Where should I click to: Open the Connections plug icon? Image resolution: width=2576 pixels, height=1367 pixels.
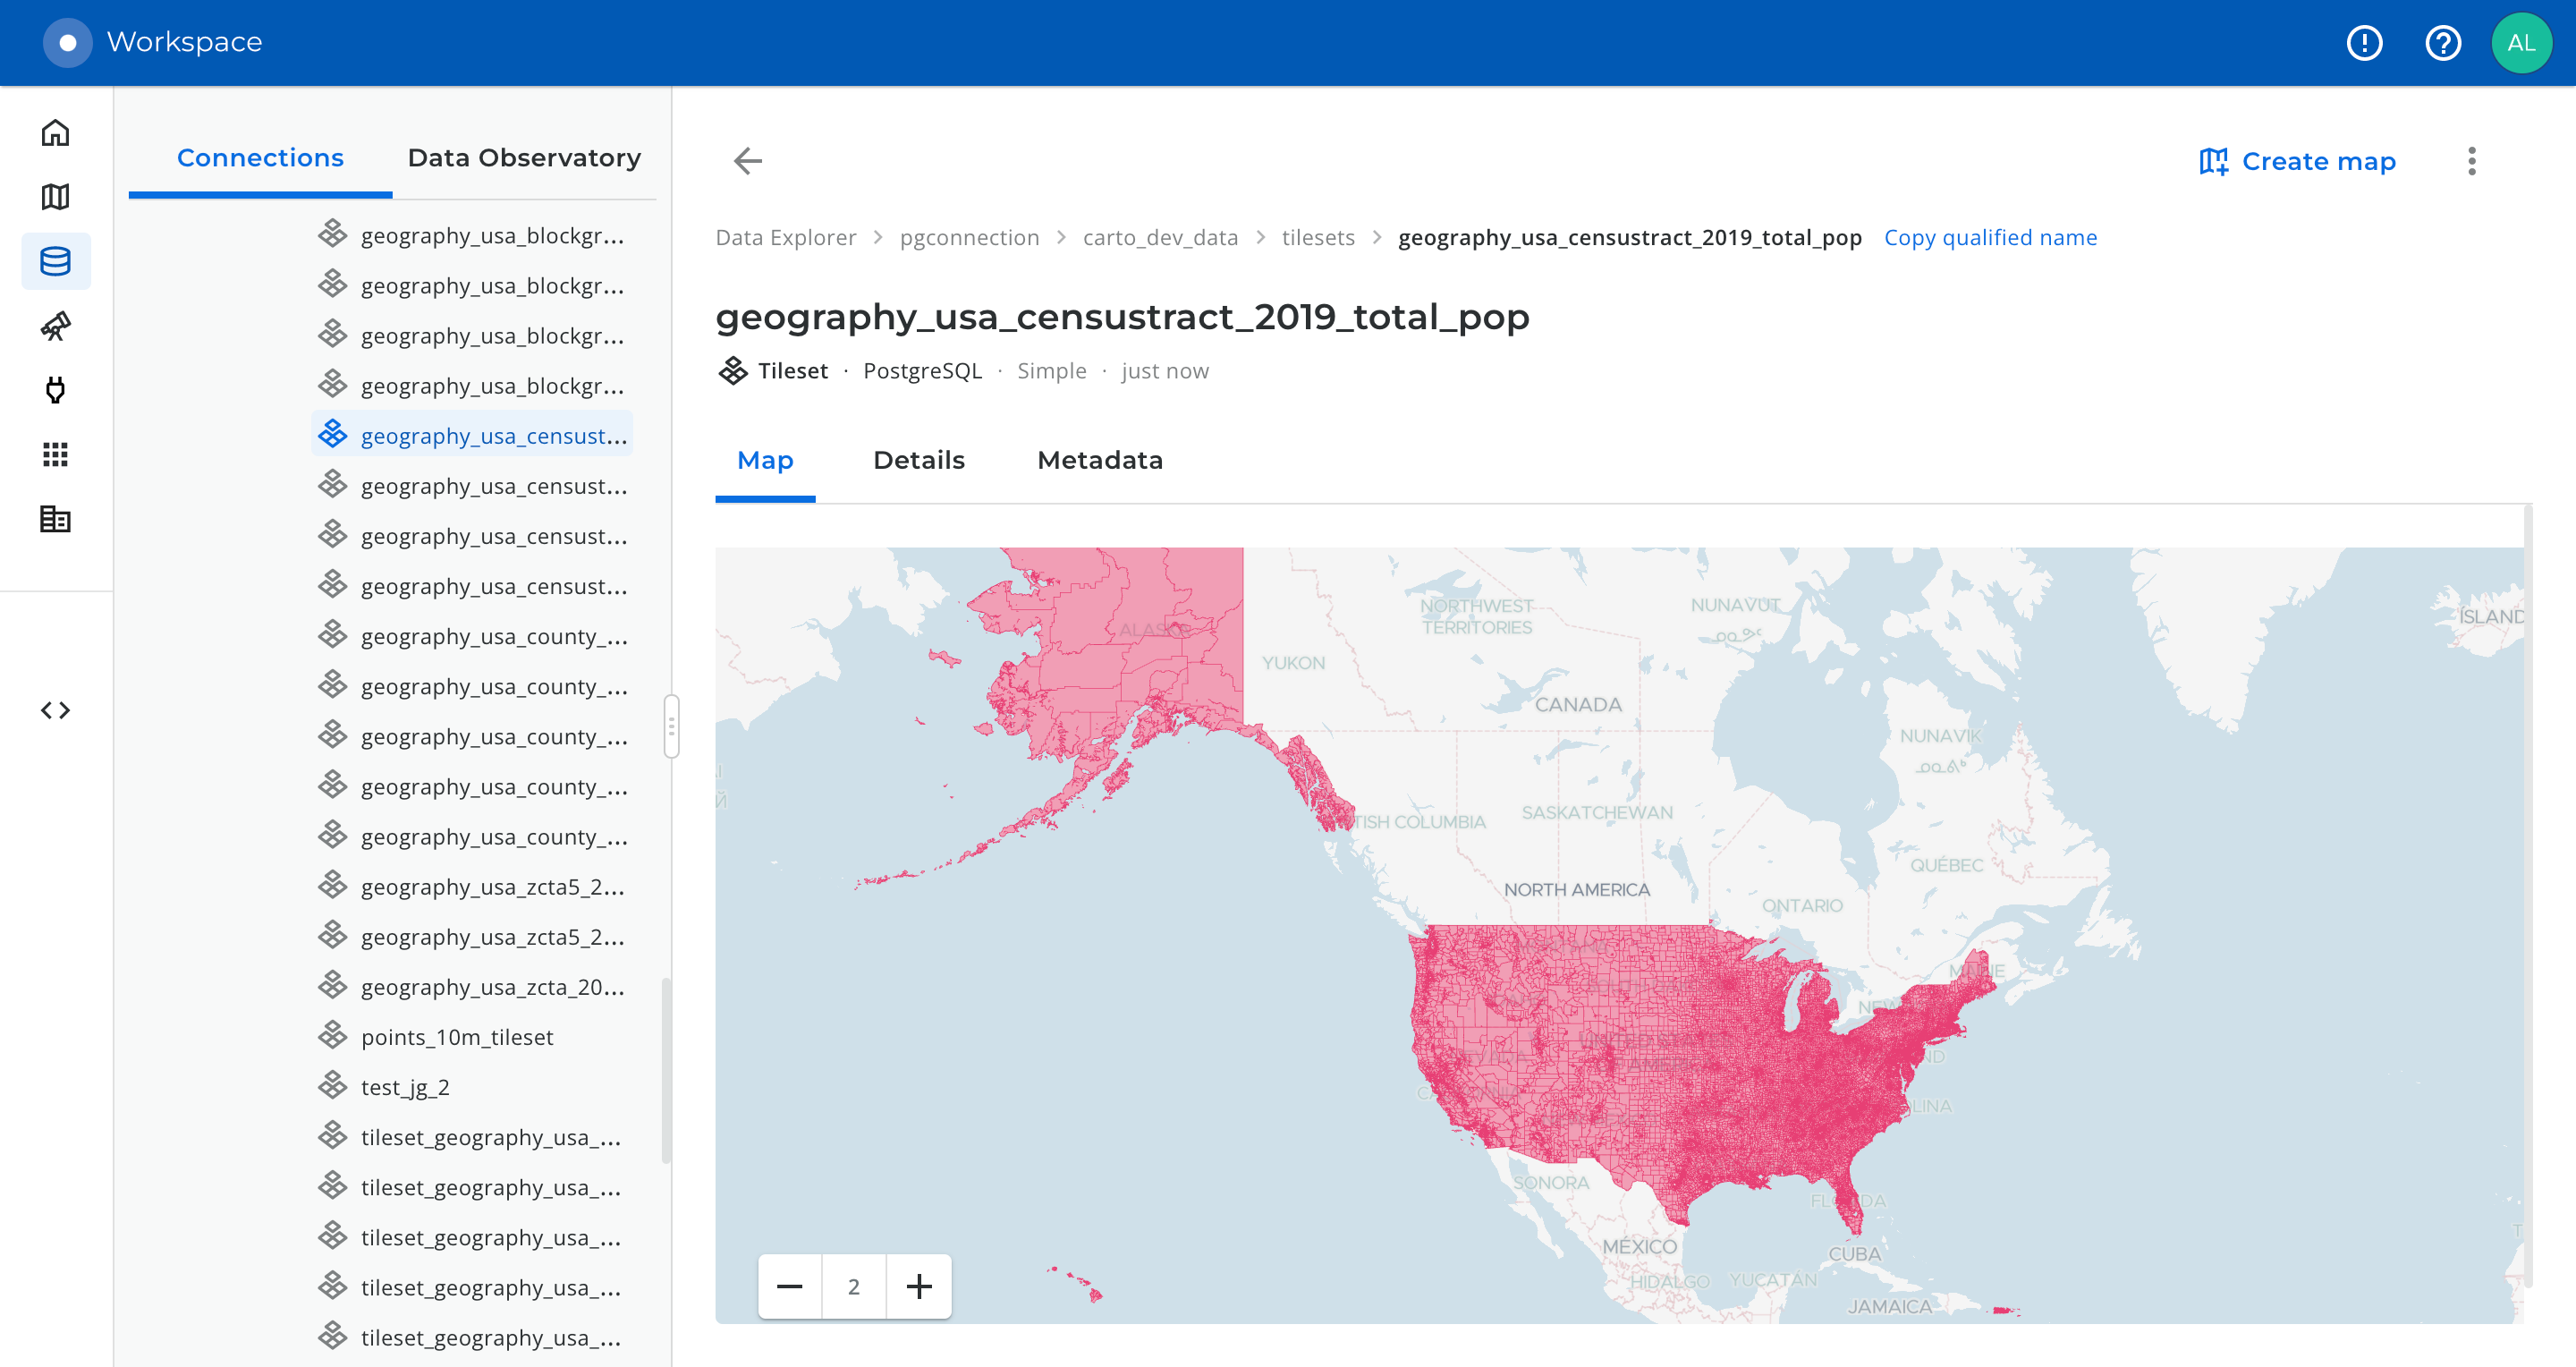[55, 390]
